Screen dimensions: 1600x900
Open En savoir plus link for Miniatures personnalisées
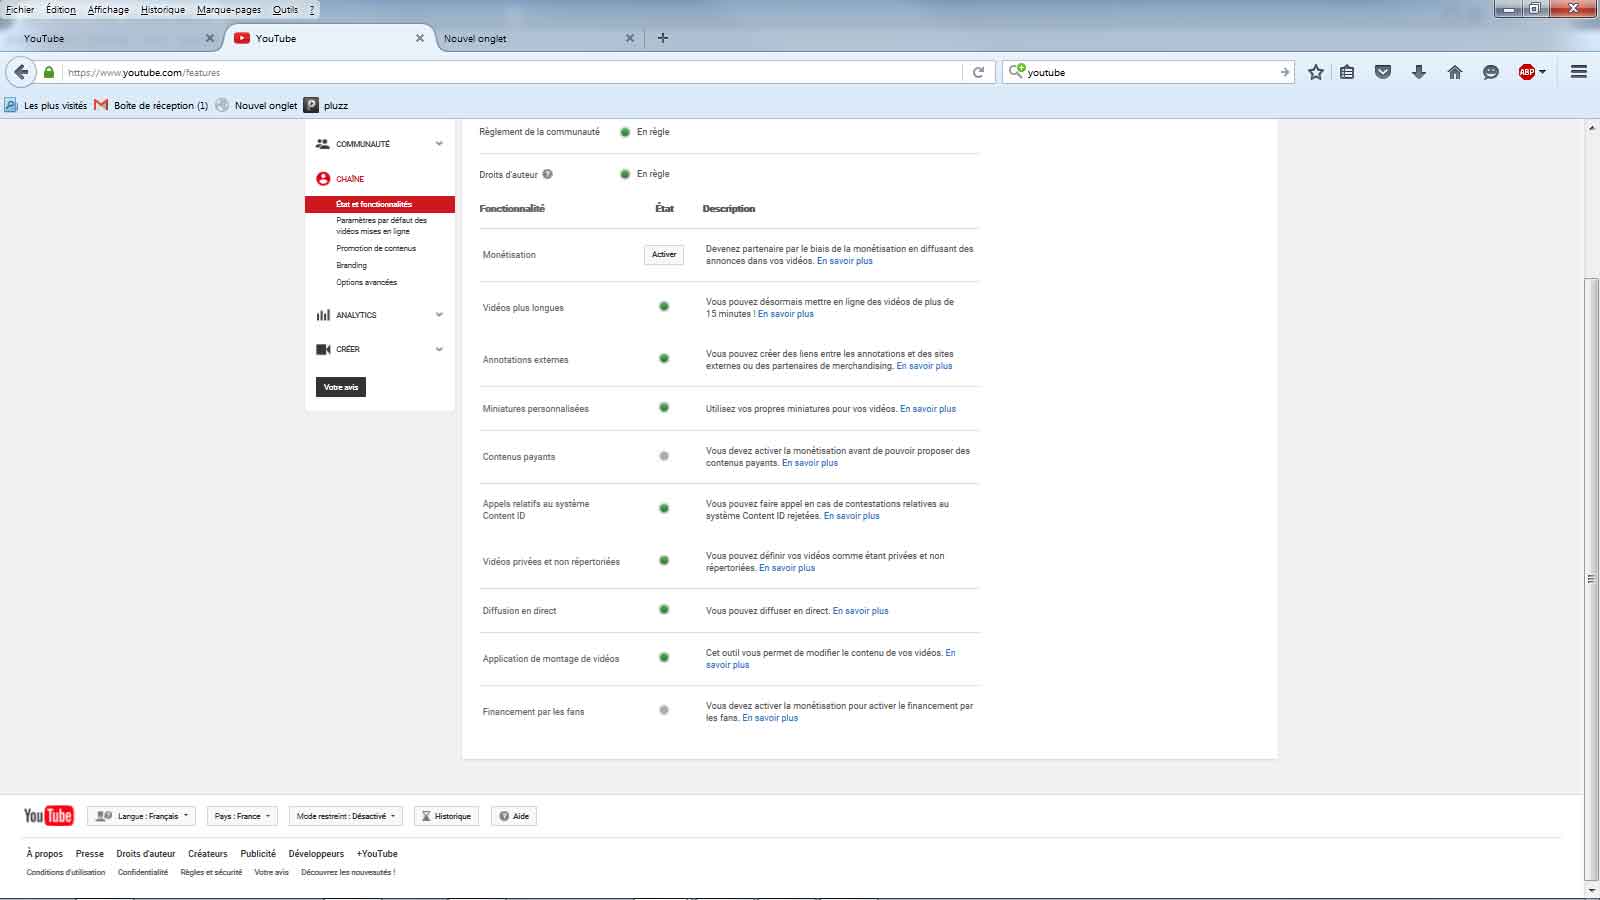928,409
